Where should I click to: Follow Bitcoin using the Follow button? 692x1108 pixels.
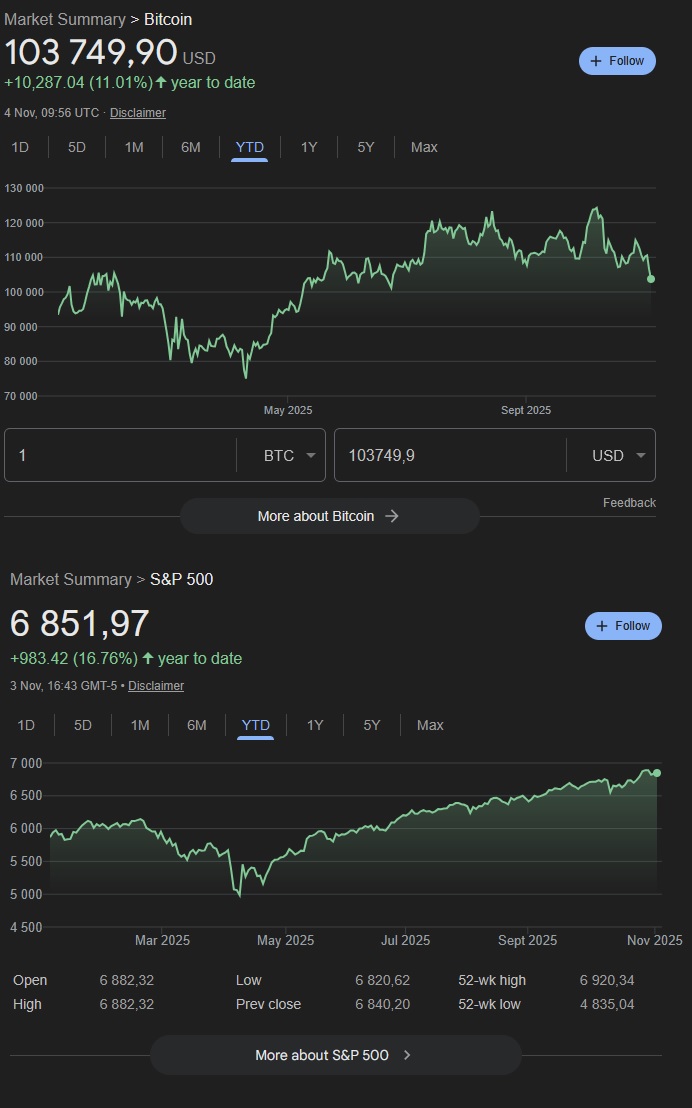[x=617, y=61]
